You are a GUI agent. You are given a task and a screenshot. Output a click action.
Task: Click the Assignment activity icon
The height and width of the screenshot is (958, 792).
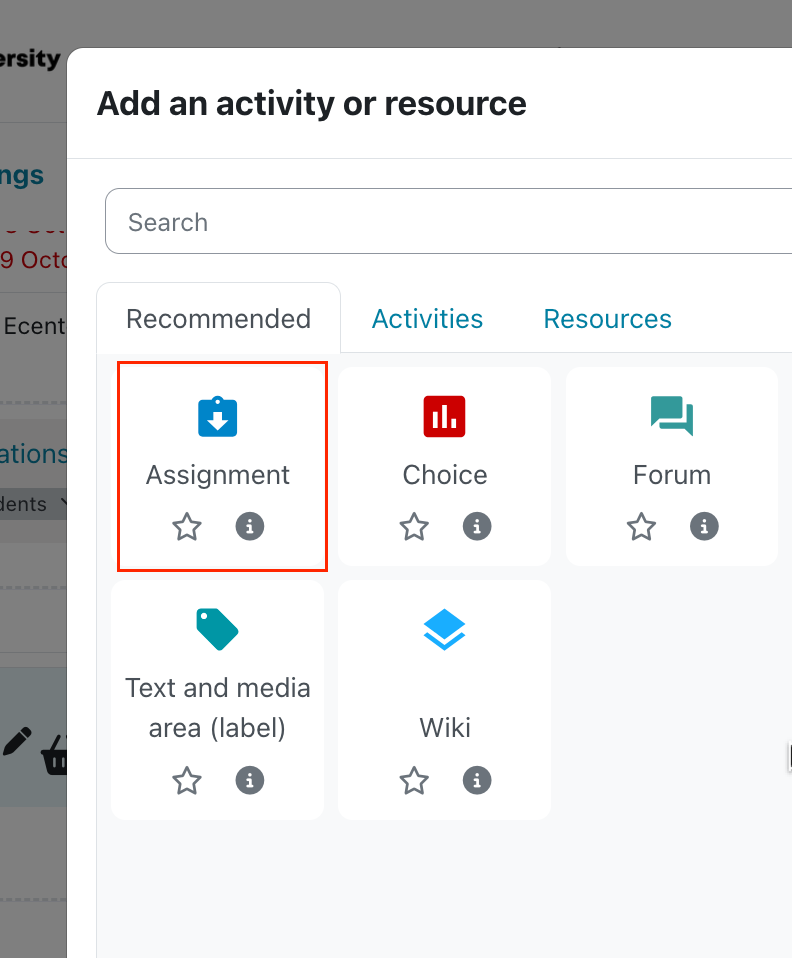tap(217, 417)
